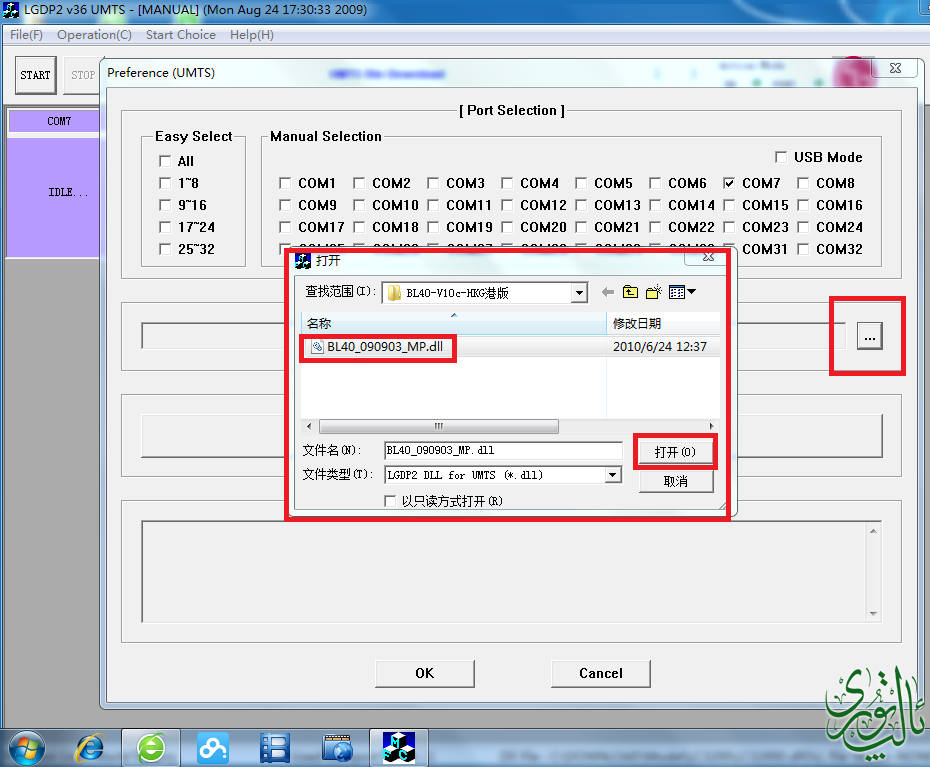The height and width of the screenshot is (767, 930).
Task: Go back using the file dialog arrow
Action: point(607,292)
